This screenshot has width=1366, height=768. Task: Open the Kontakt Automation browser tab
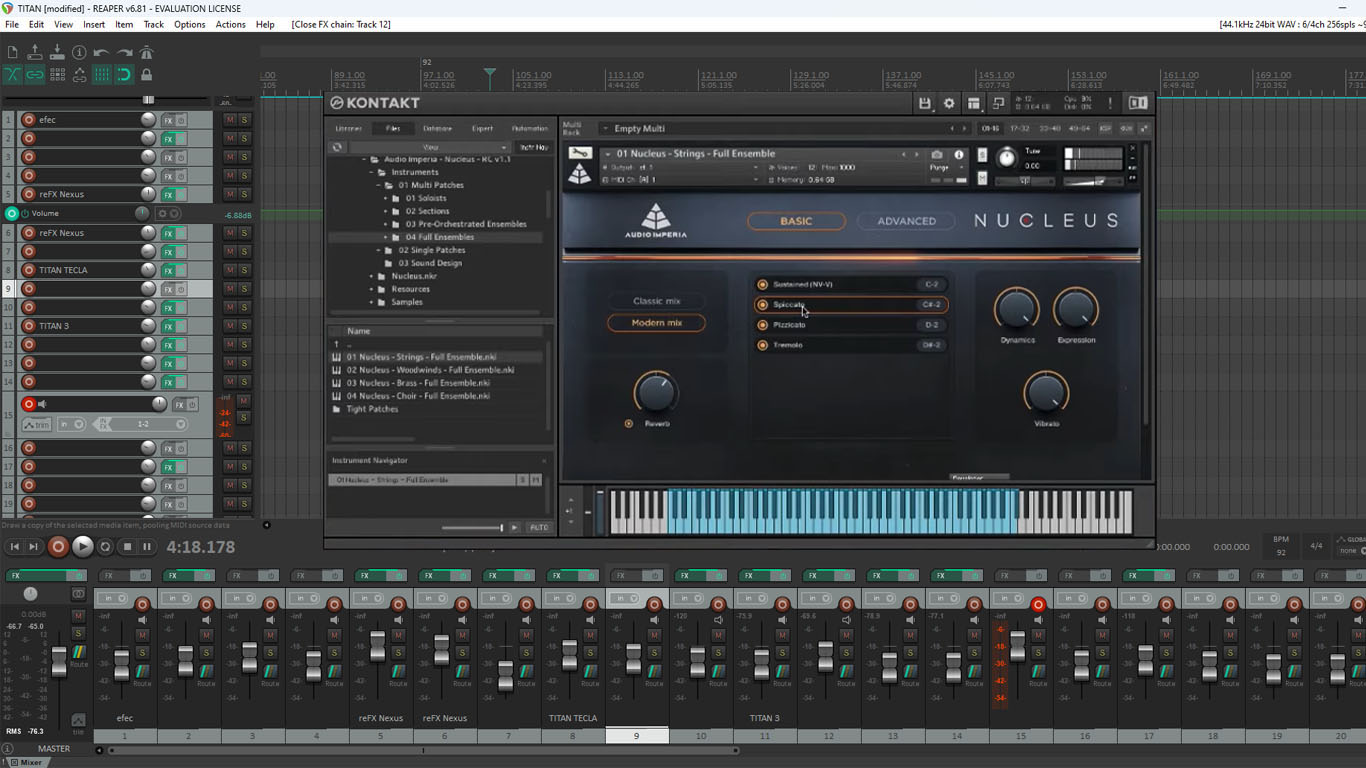tap(529, 128)
